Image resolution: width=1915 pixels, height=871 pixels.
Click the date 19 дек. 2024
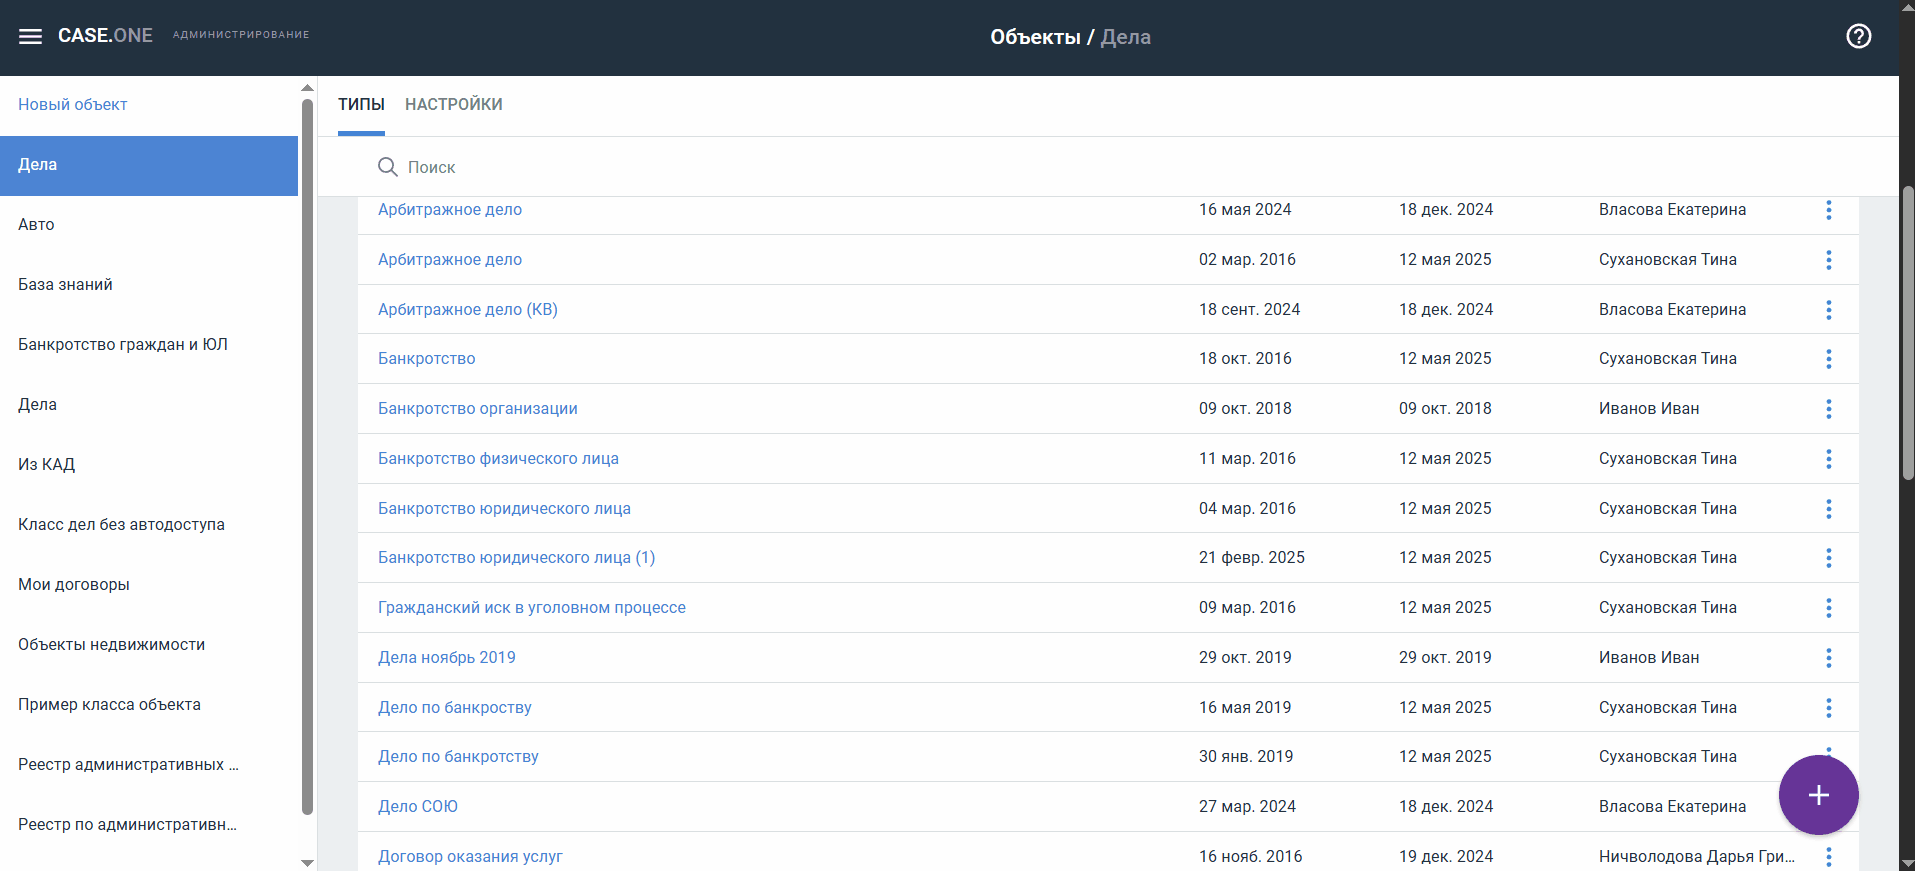pyautogui.click(x=1446, y=857)
